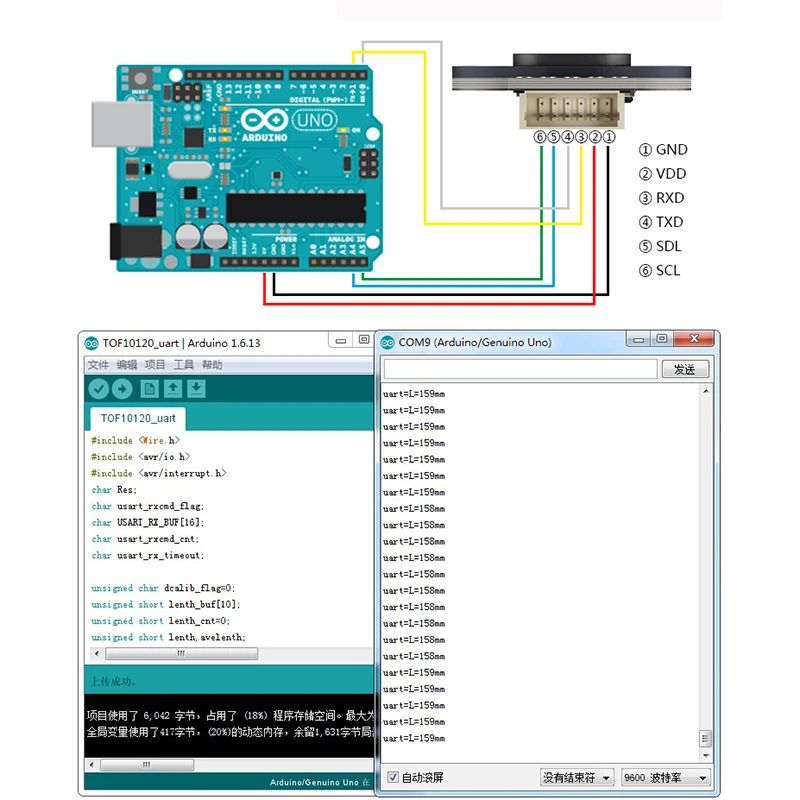Click the serial monitor send text field

pos(520,369)
